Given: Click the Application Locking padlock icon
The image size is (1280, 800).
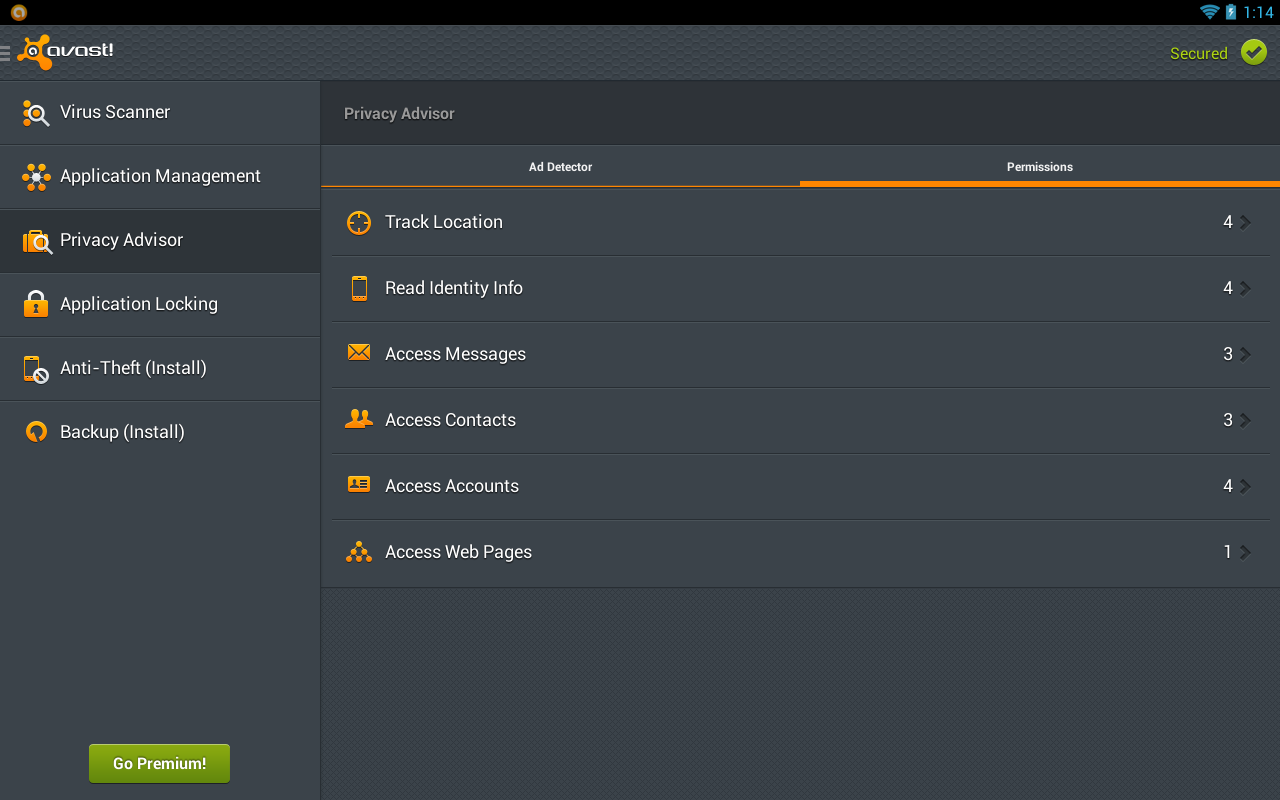Looking at the screenshot, I should [x=36, y=304].
